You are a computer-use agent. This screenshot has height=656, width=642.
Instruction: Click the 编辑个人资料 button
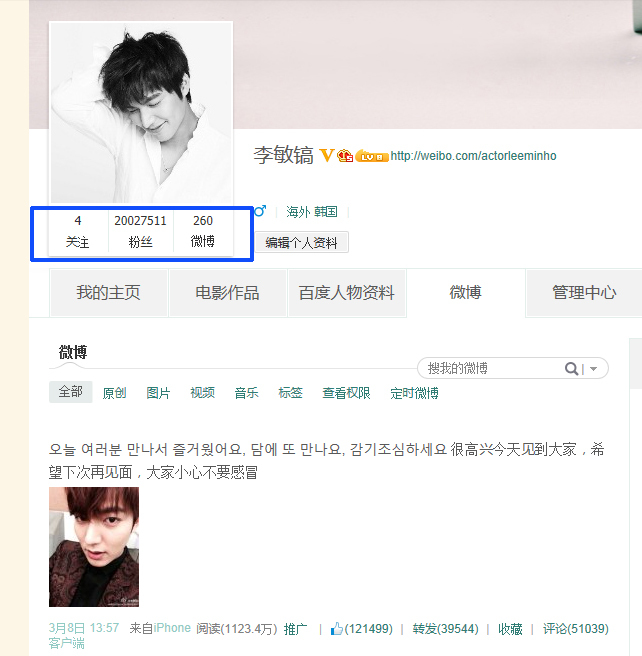point(302,242)
